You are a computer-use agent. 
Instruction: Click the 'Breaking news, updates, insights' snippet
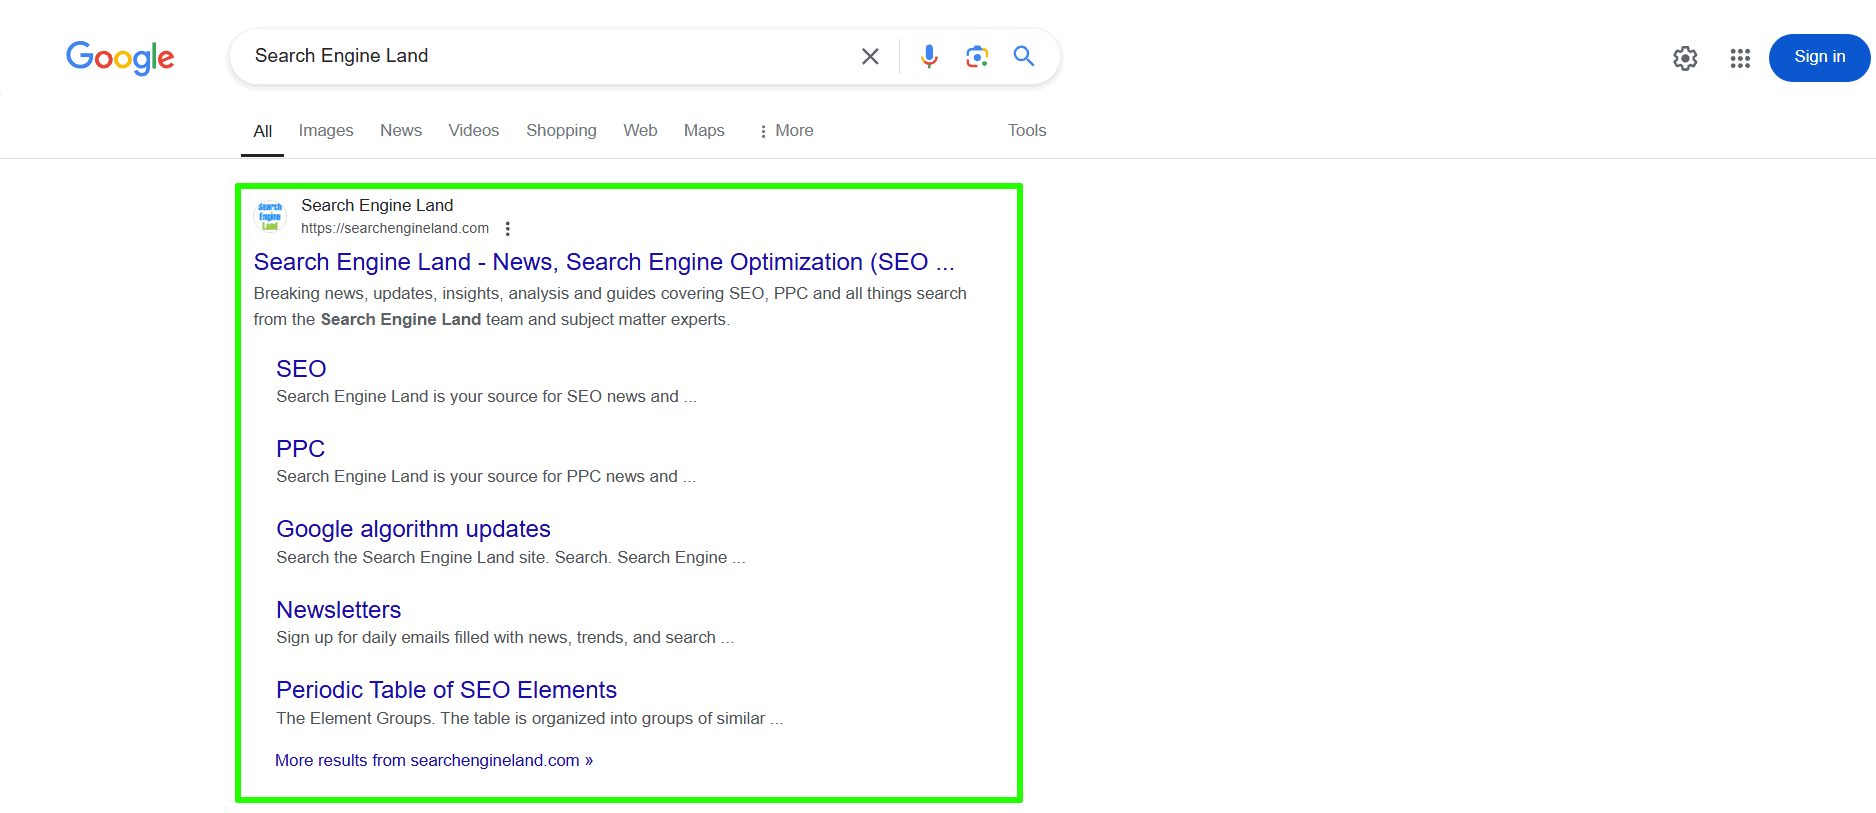point(610,306)
